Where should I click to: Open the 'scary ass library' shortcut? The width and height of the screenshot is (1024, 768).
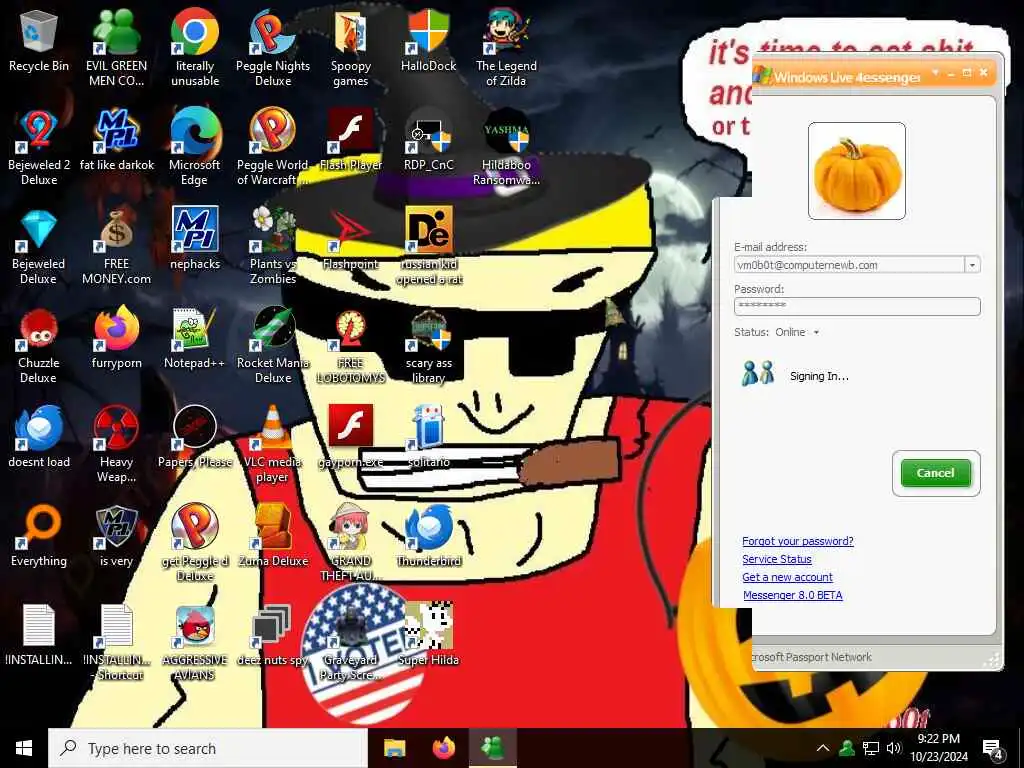coord(428,346)
